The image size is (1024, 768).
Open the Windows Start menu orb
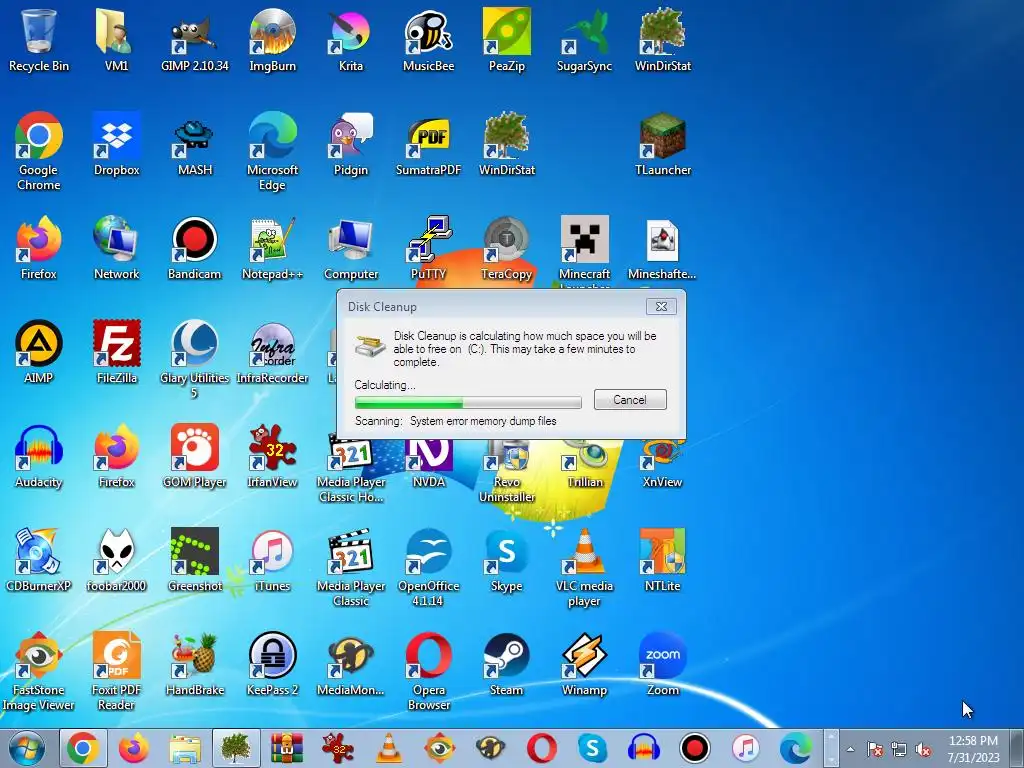click(x=26, y=748)
